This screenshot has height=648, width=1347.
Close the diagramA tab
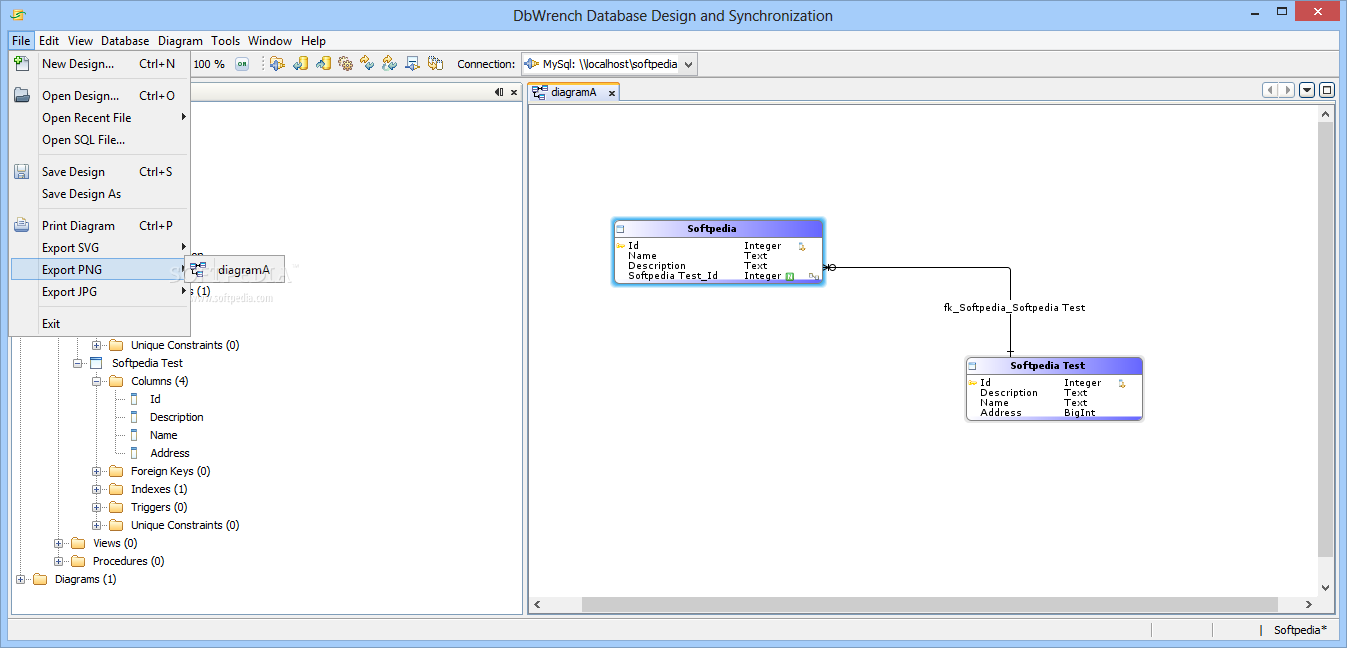(x=611, y=93)
